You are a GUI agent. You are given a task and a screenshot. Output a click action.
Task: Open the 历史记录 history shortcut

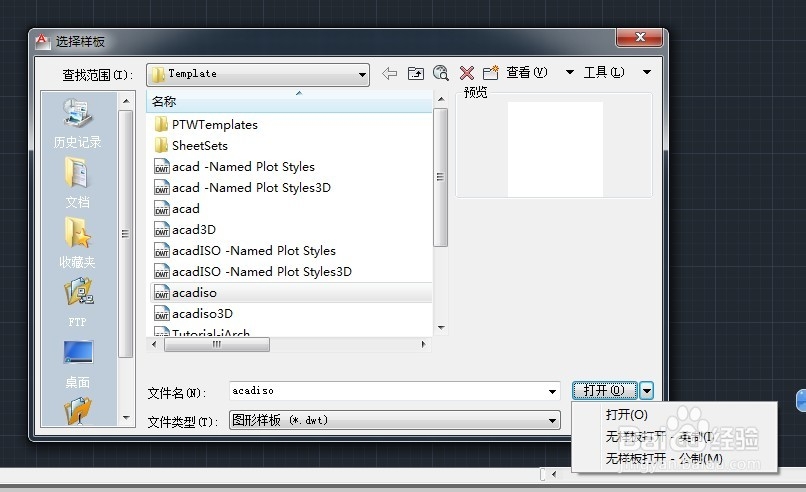[78, 124]
